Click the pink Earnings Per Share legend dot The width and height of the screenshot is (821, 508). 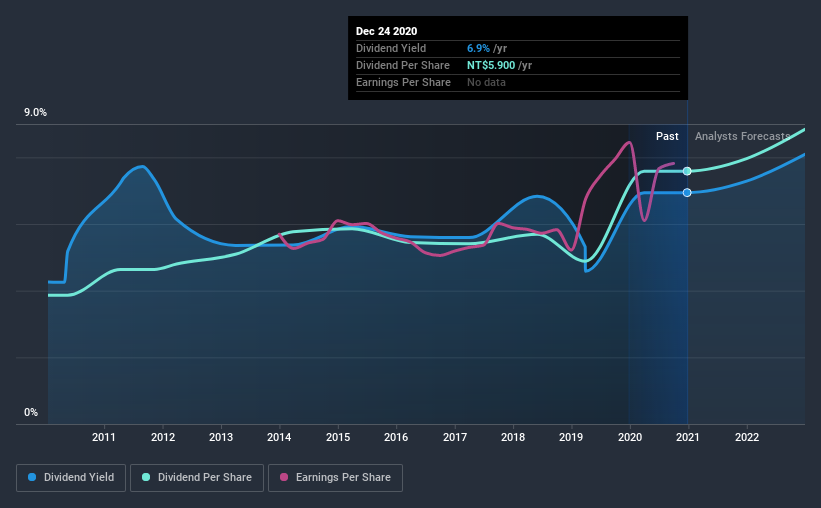click(x=284, y=477)
